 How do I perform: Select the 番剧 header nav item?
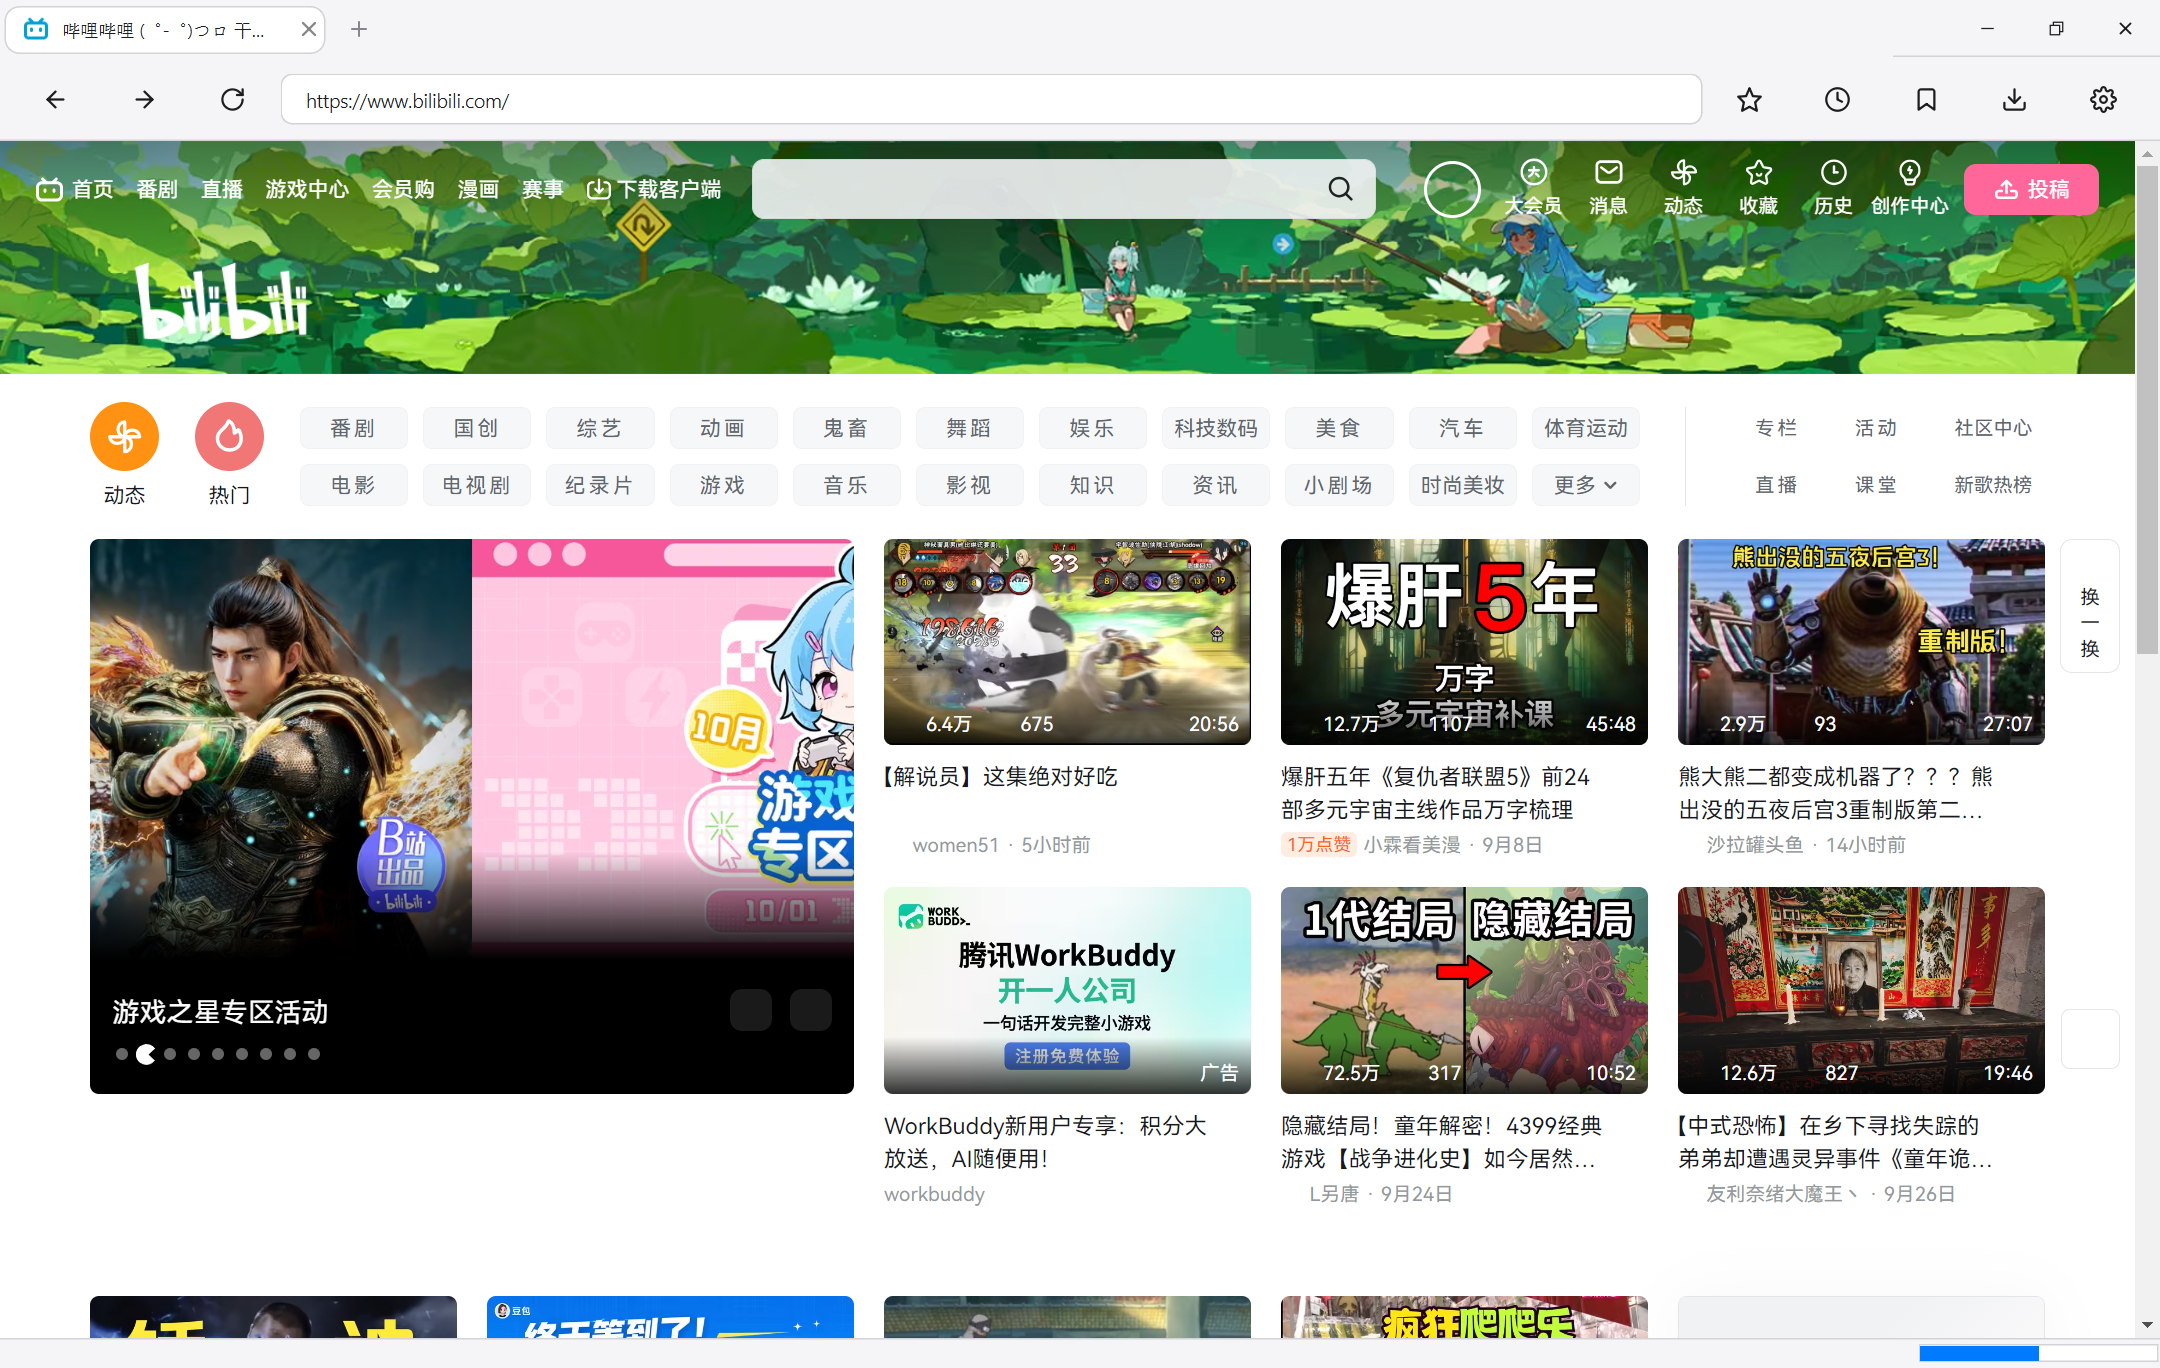[157, 189]
